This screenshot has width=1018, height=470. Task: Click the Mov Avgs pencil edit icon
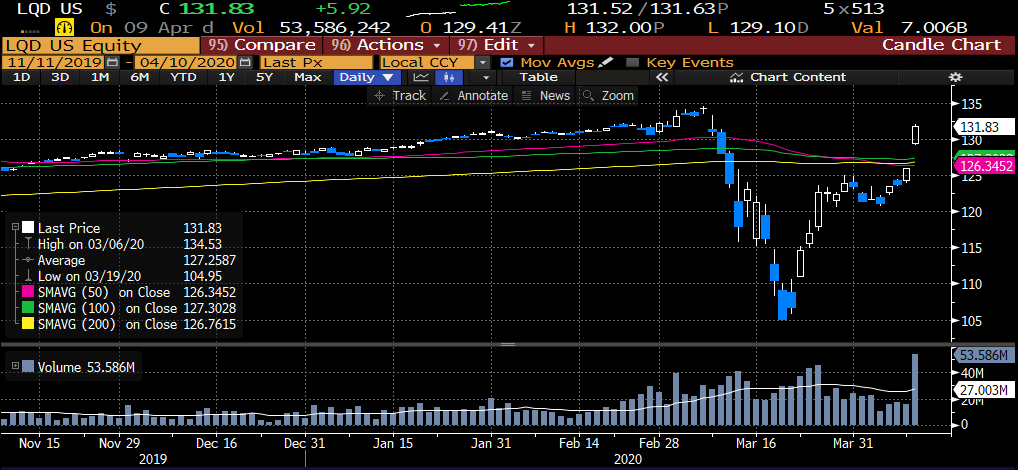coord(605,62)
